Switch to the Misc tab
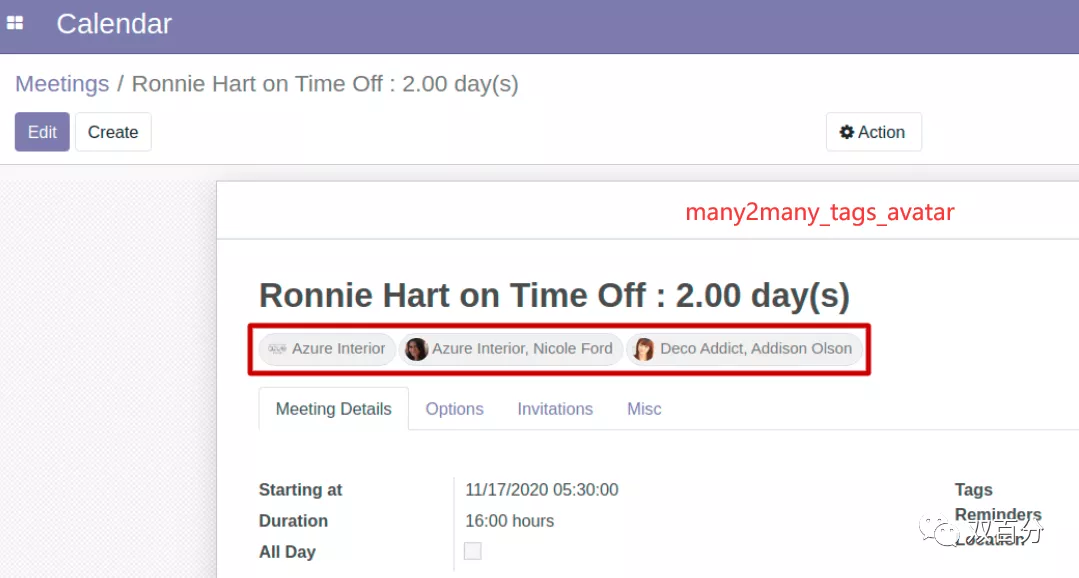Viewport: 1079px width, 578px height. (x=644, y=409)
